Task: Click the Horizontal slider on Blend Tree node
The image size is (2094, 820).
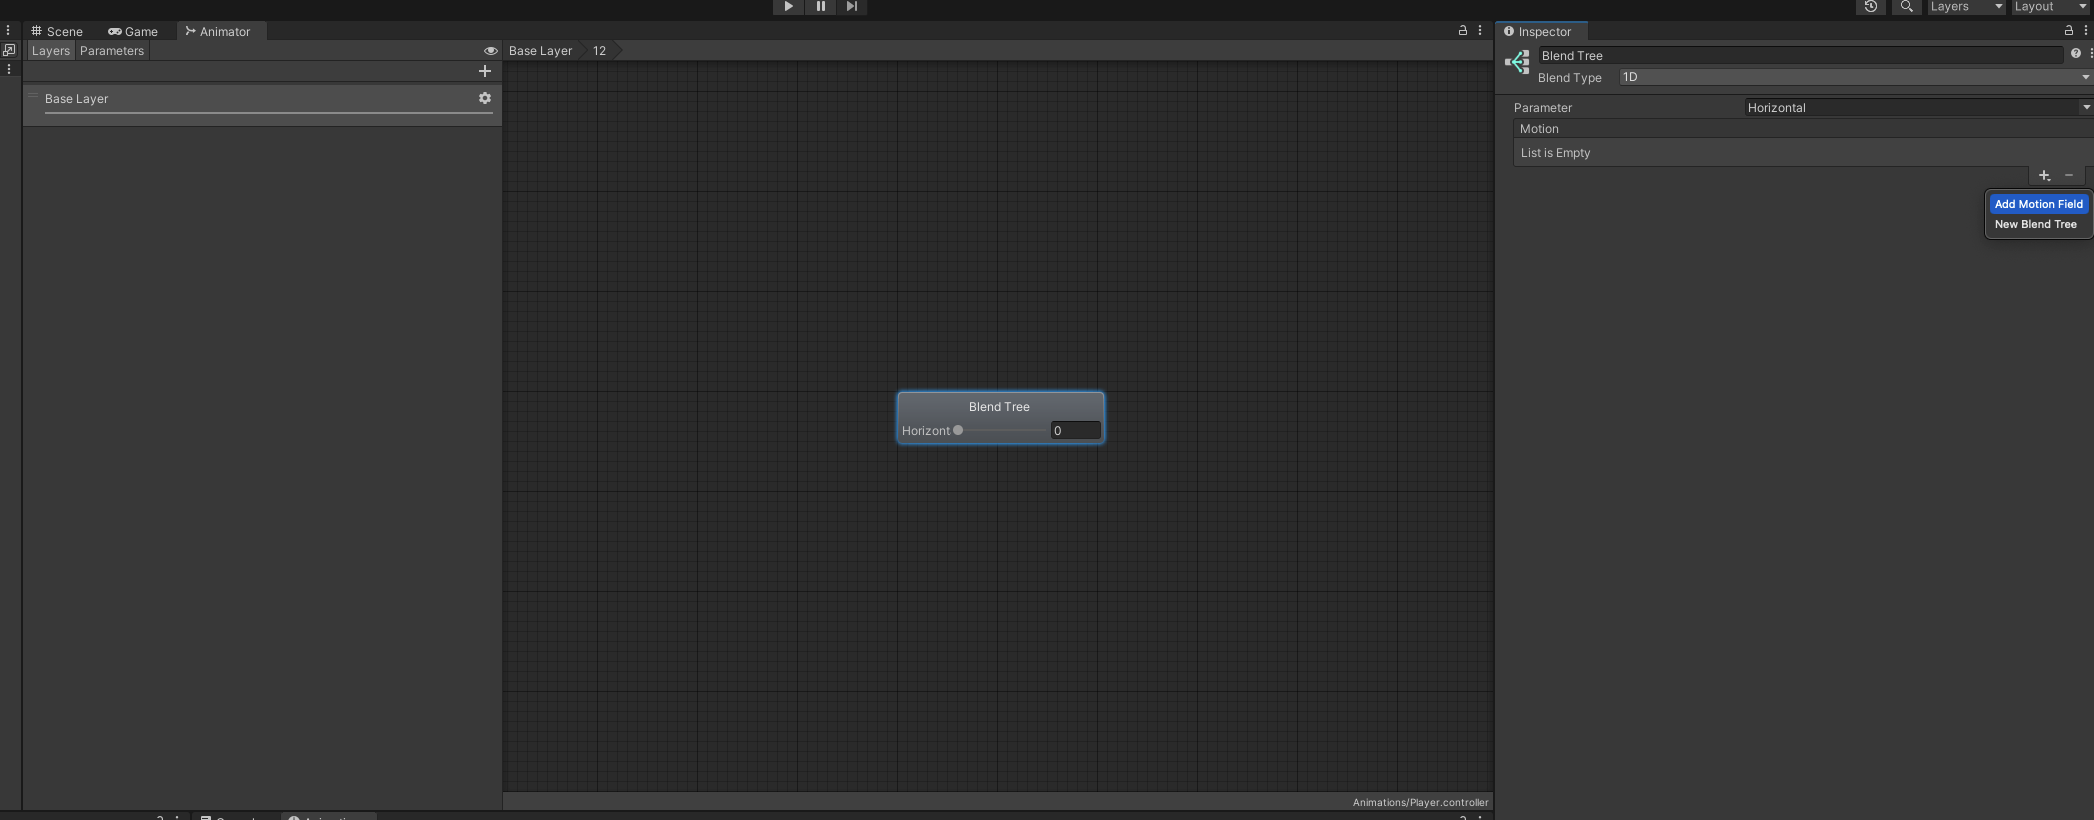Action: pos(1000,431)
